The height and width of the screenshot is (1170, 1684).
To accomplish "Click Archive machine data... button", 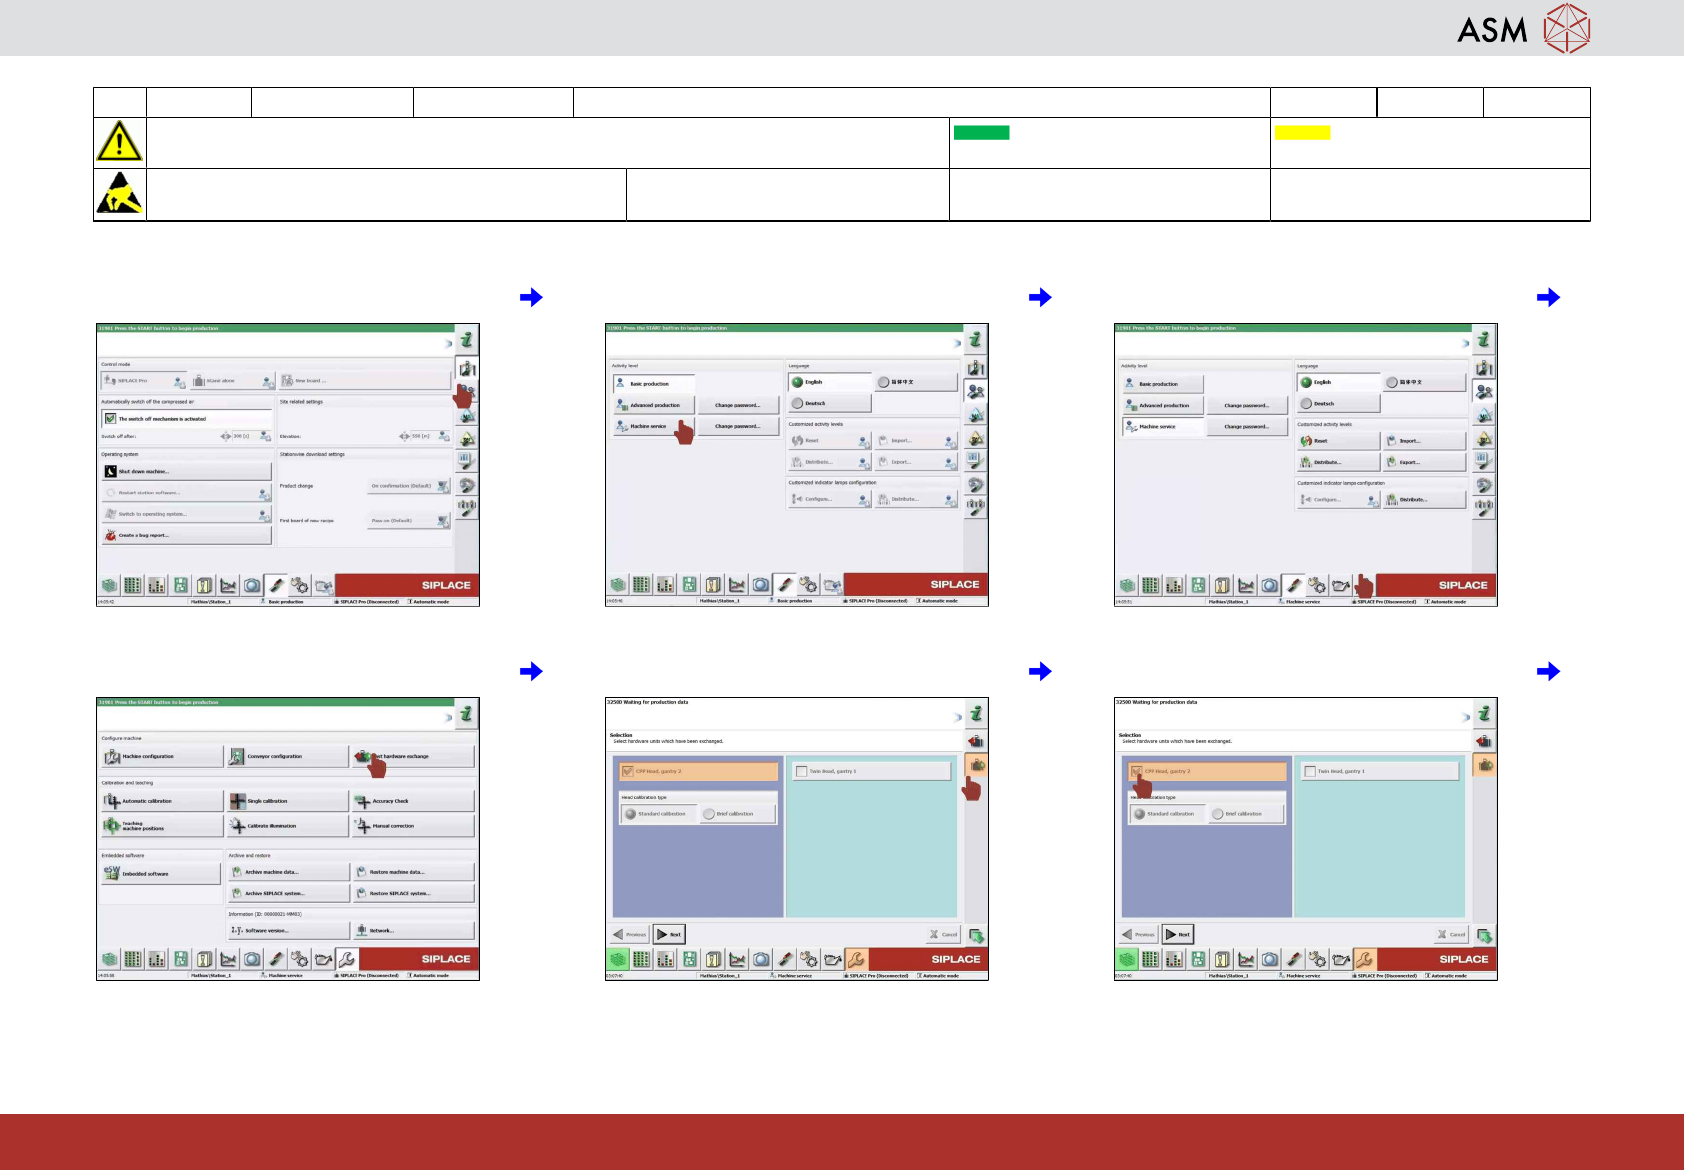I will click(x=288, y=872).
